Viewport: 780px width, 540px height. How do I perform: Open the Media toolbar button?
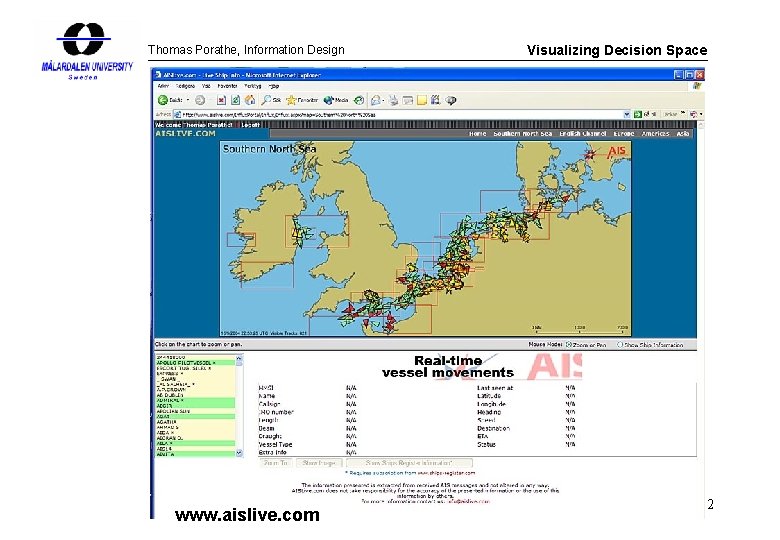point(336,100)
